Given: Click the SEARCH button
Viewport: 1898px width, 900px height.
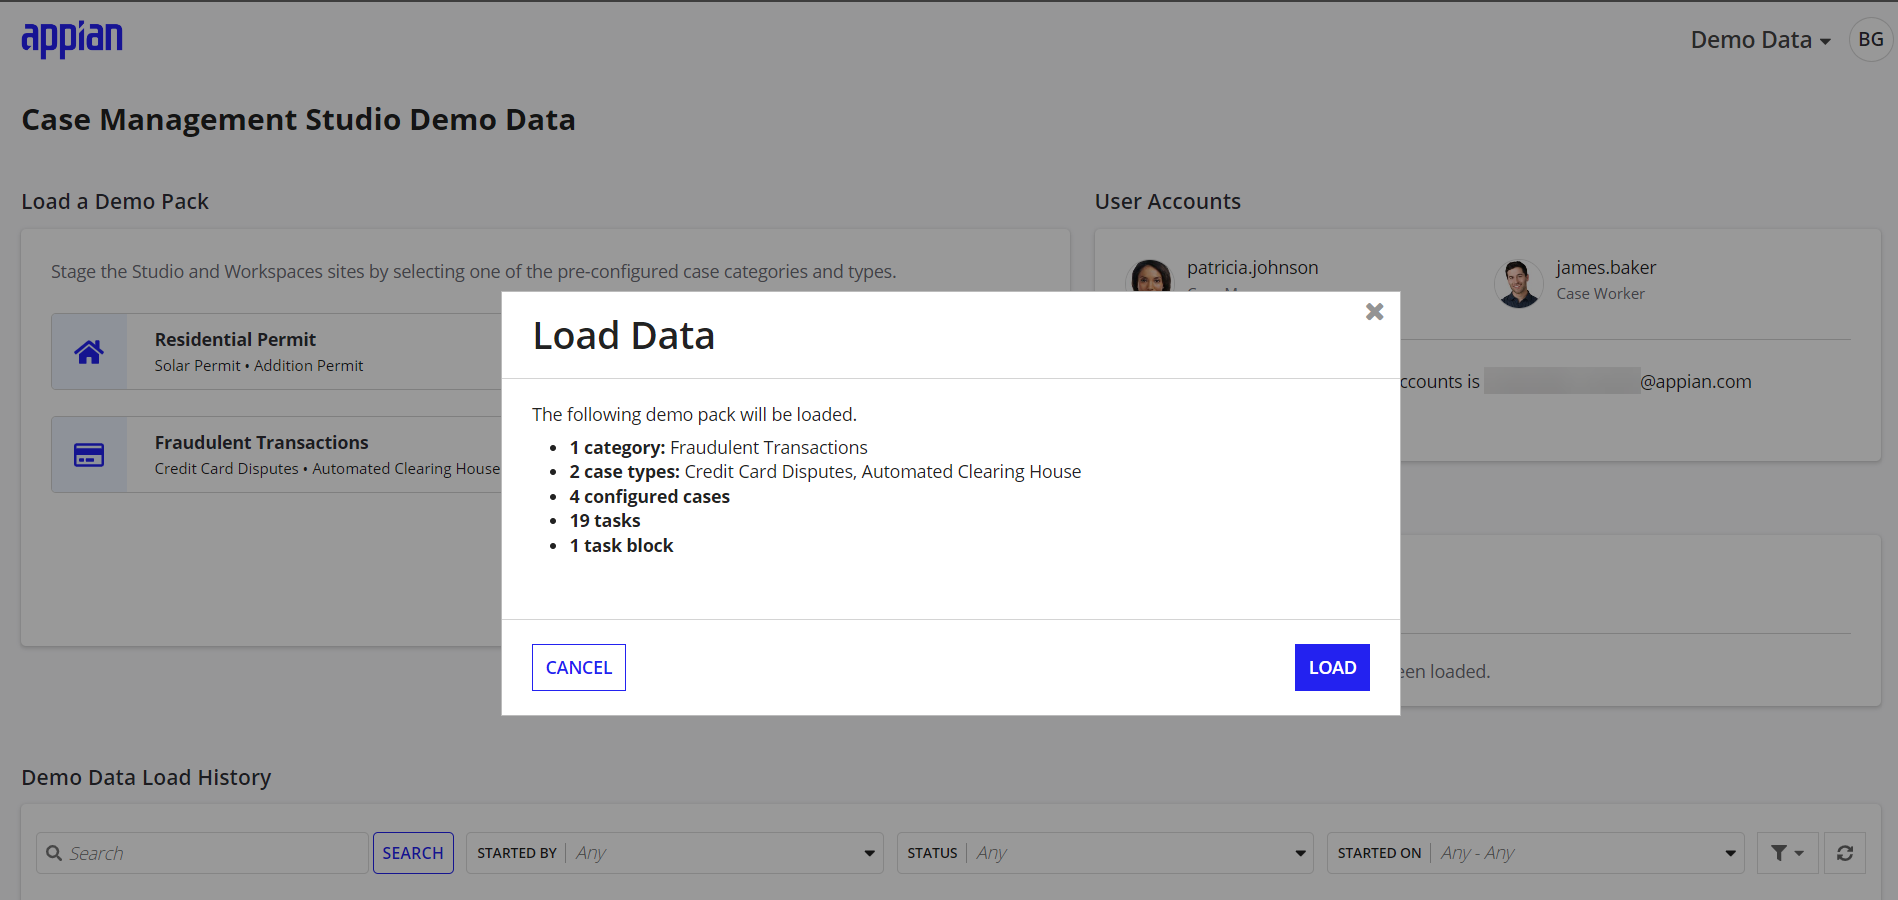Looking at the screenshot, I should tap(413, 853).
